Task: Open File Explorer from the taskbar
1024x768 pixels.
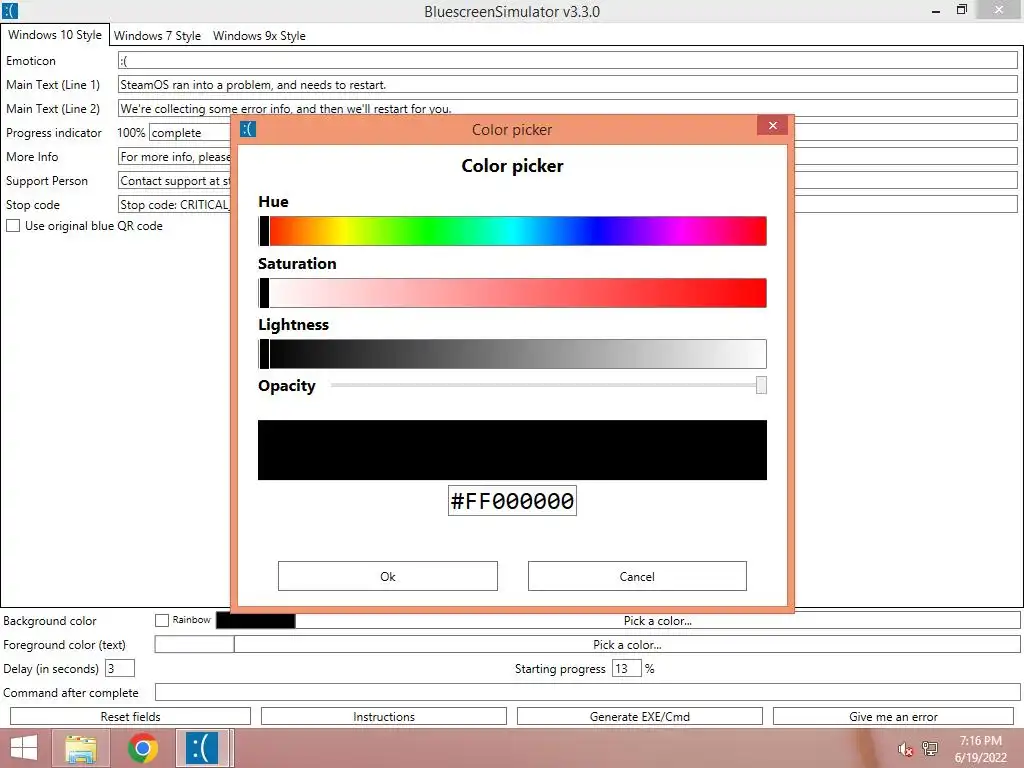Action: coord(81,748)
